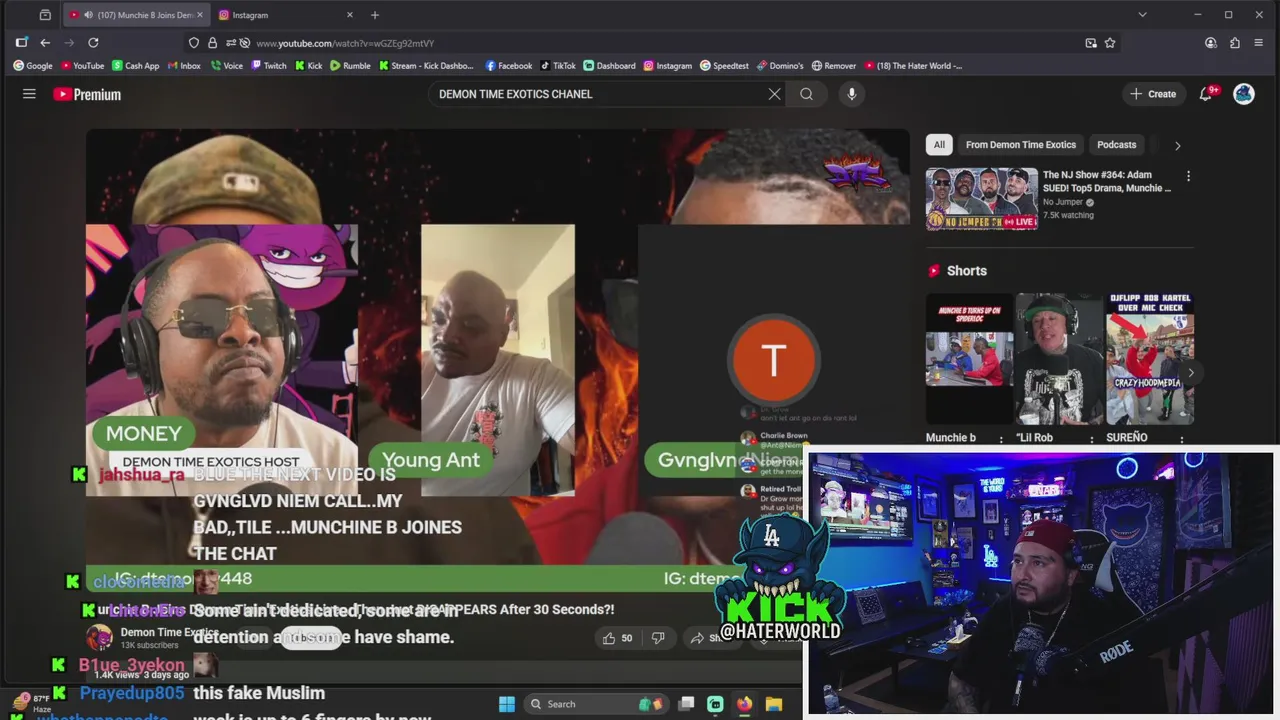Start voice search with microphone icon
The image size is (1280, 720).
(x=851, y=94)
